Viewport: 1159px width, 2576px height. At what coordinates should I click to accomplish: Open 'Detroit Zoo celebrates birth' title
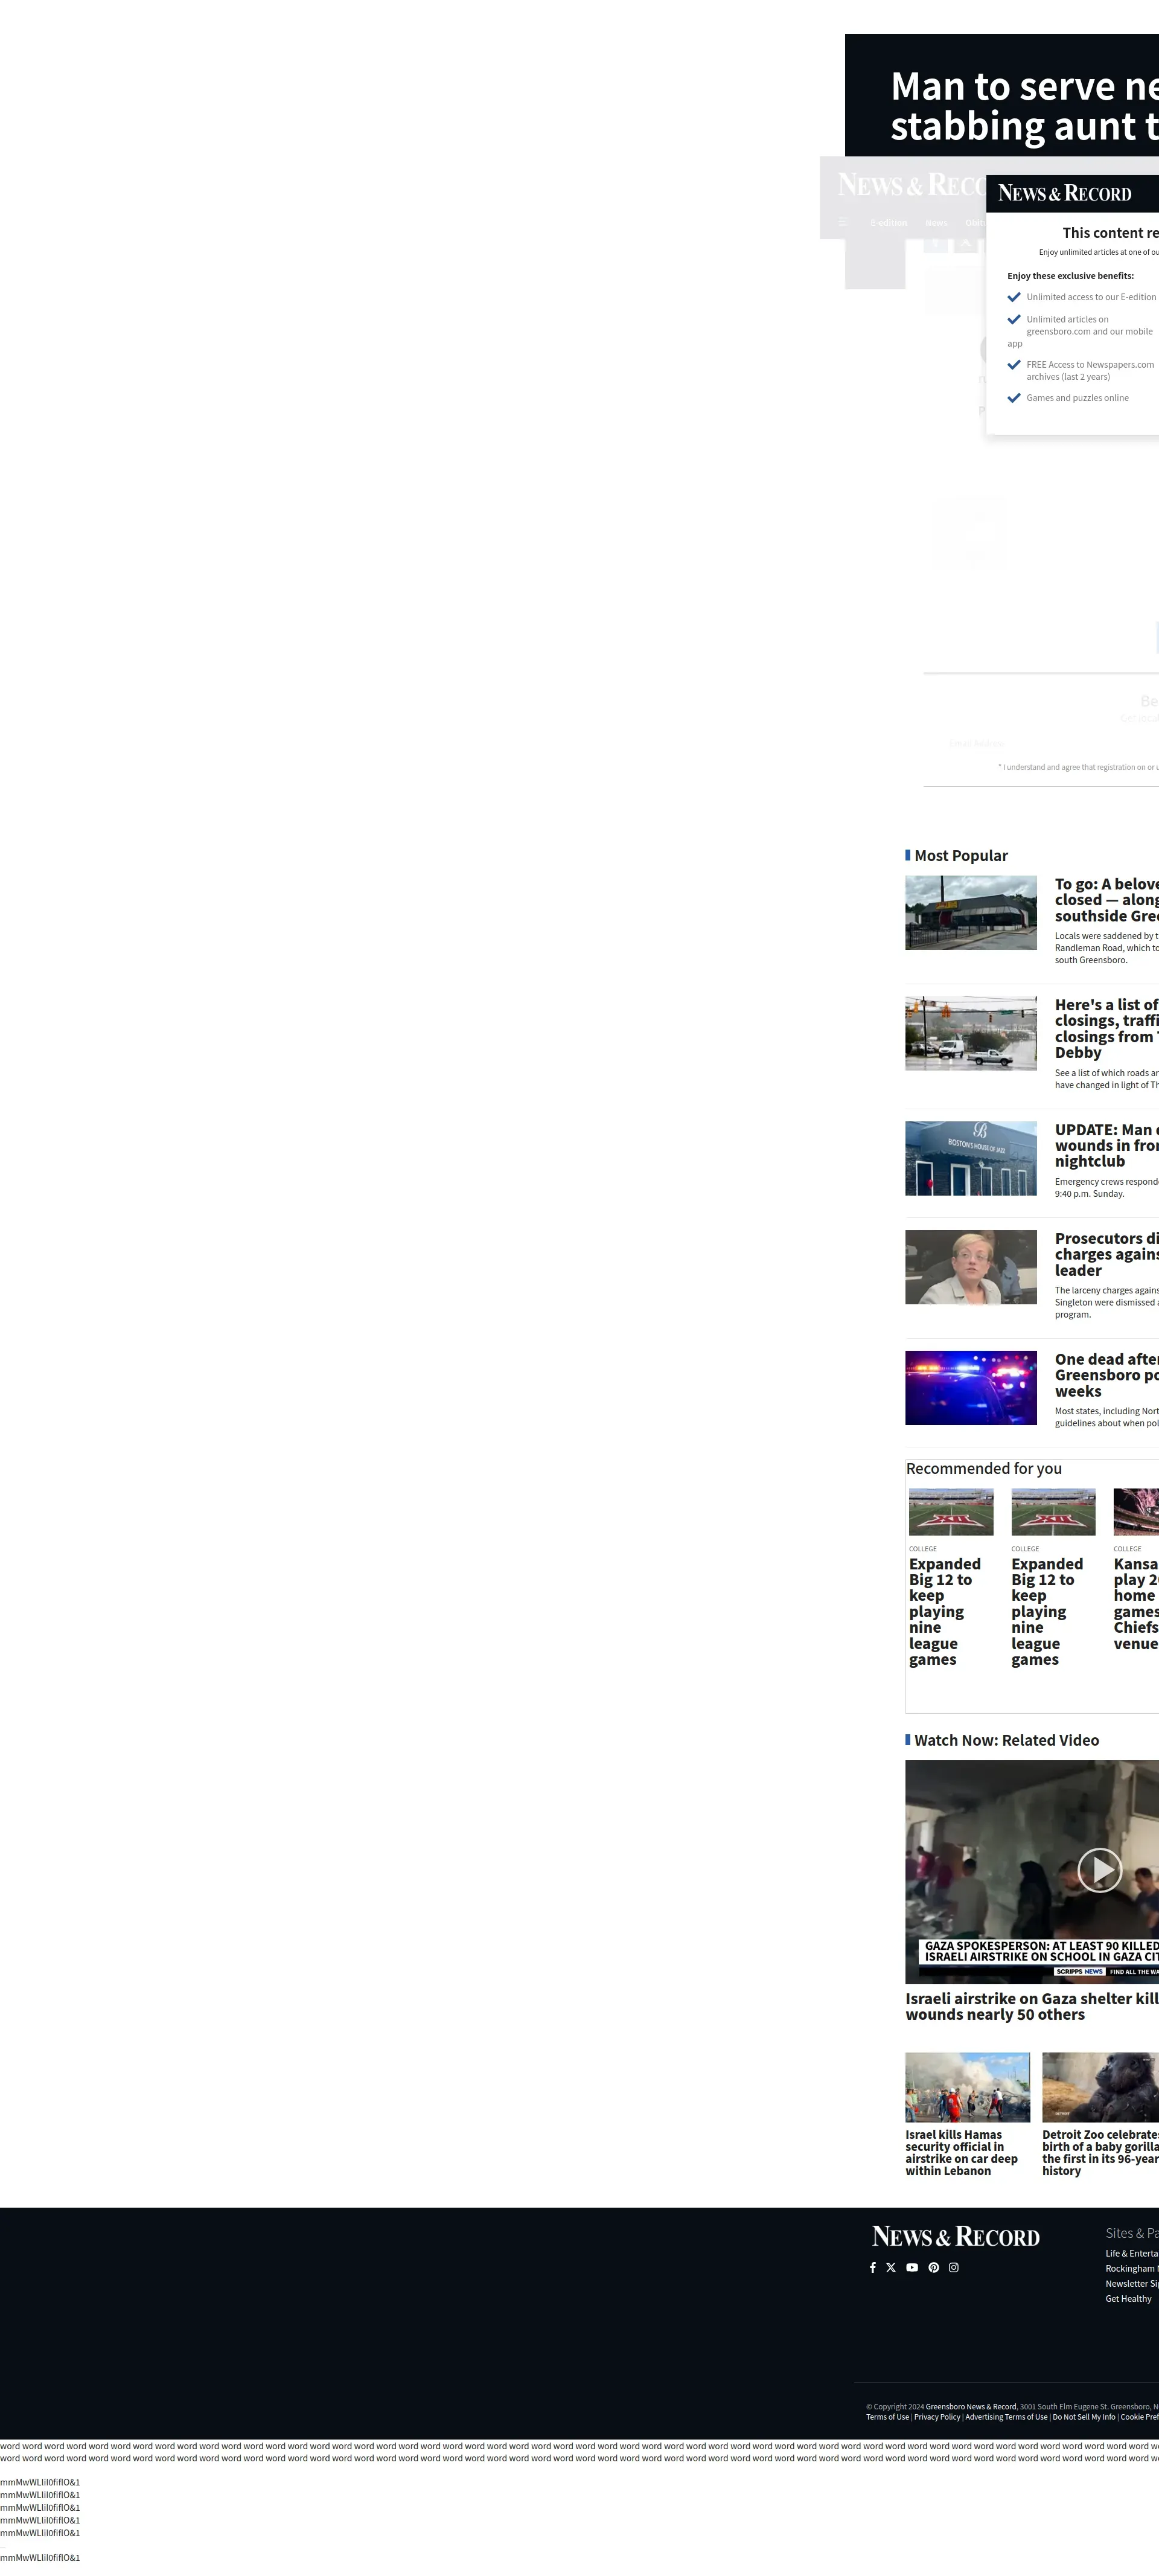tap(1100, 2152)
